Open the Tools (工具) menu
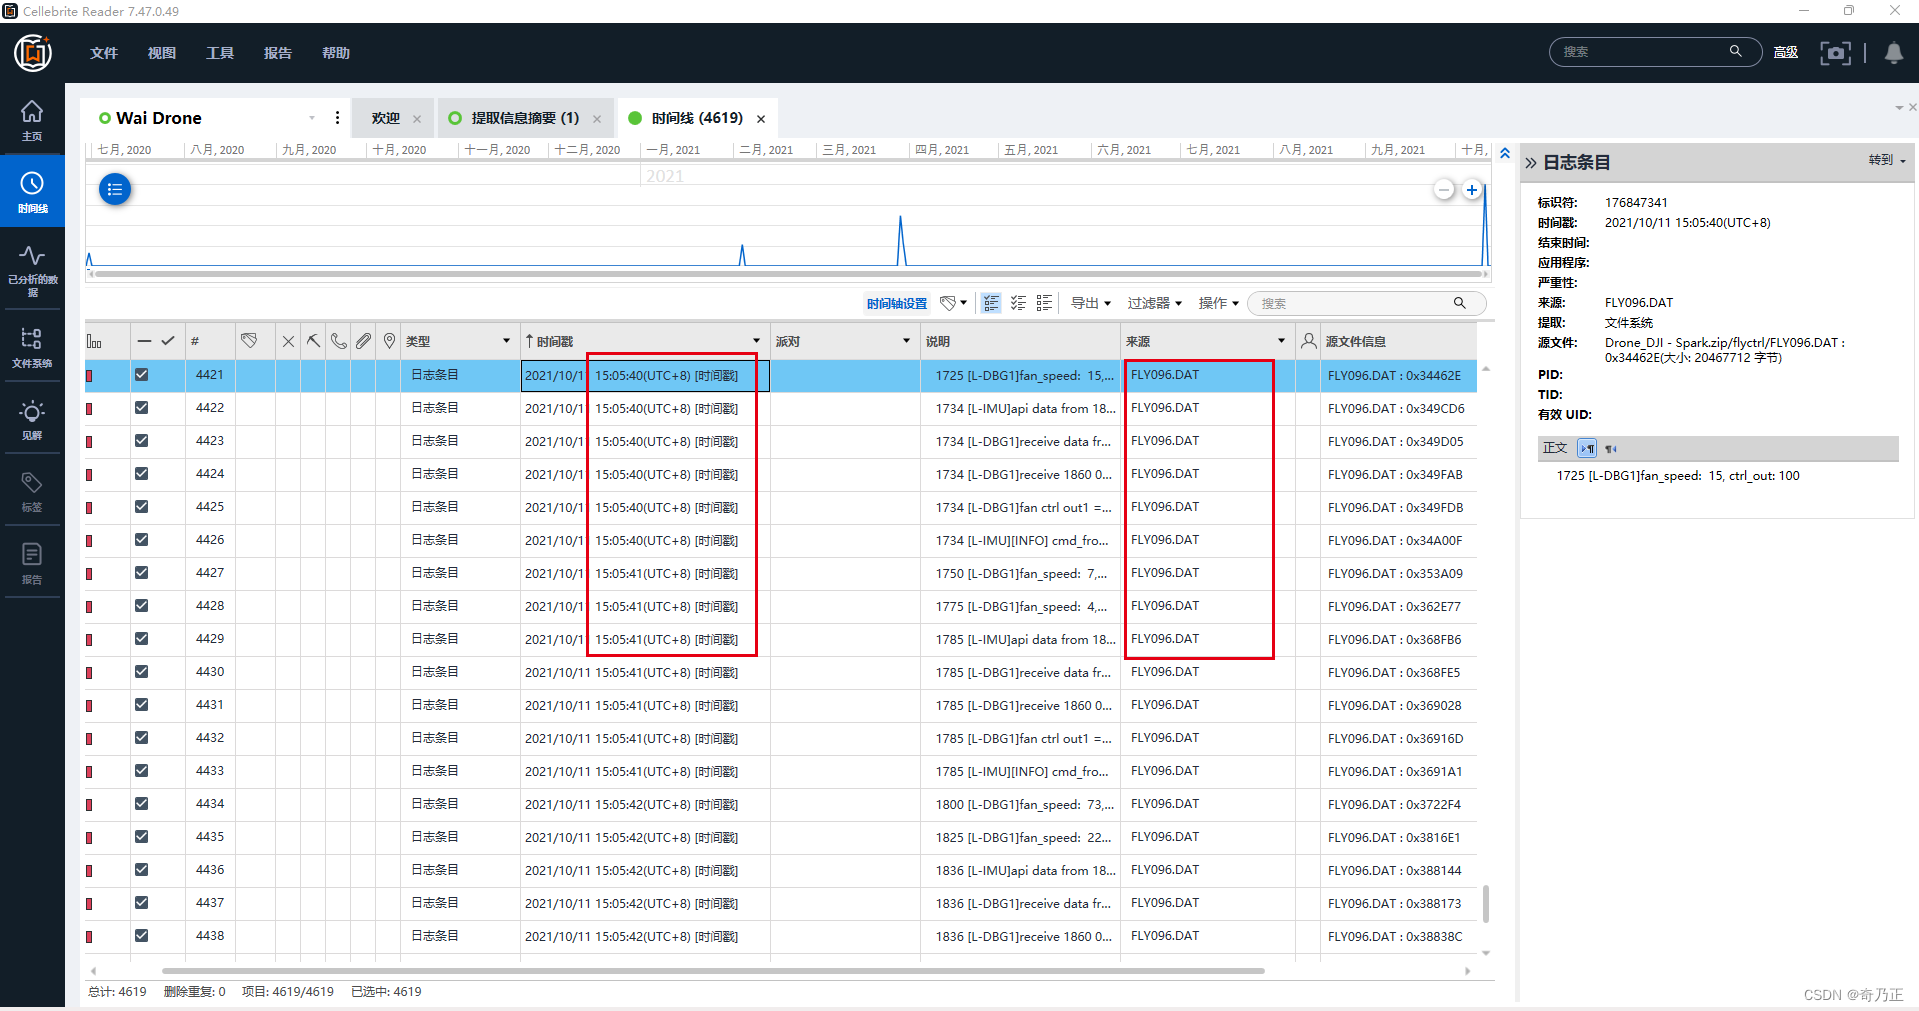 [220, 53]
